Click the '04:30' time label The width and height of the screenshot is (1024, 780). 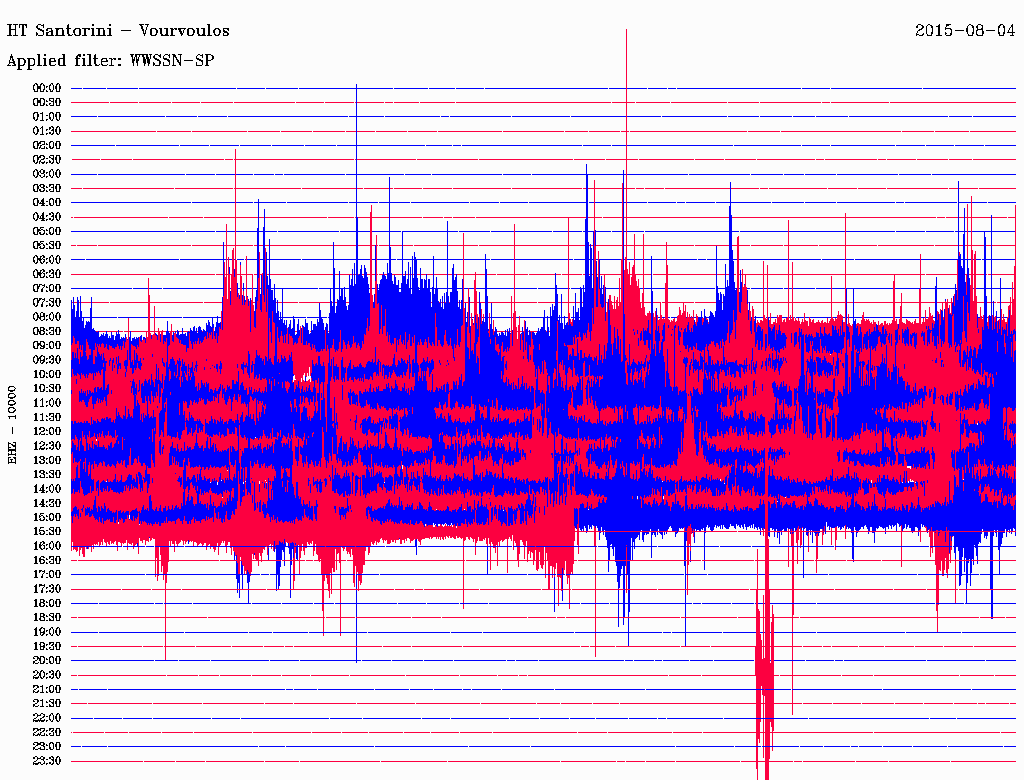pos(47,217)
